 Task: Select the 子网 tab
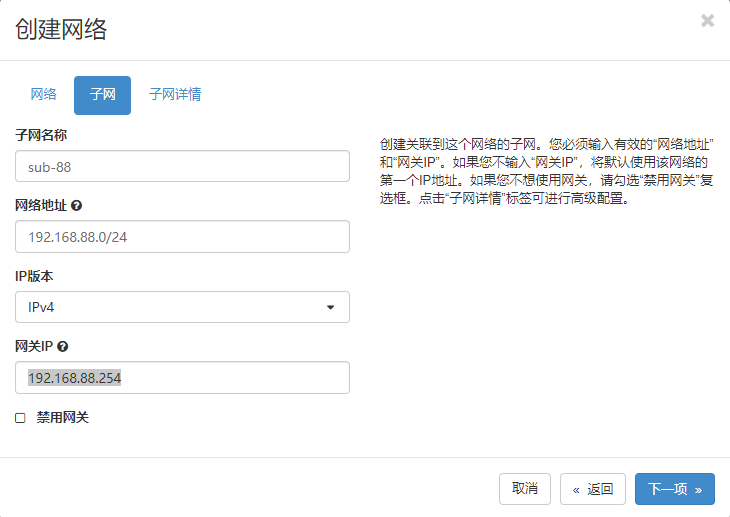click(x=102, y=95)
